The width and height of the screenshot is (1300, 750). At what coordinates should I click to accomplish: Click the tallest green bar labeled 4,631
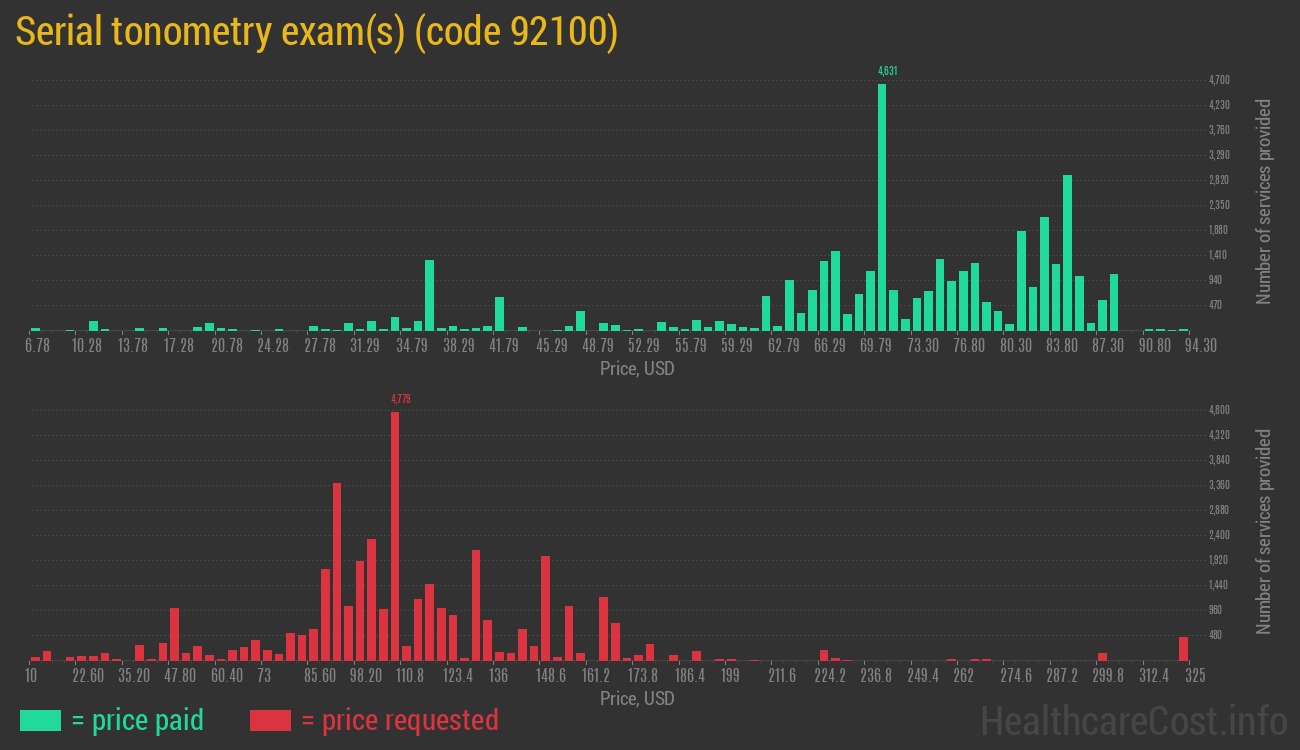[x=882, y=205]
